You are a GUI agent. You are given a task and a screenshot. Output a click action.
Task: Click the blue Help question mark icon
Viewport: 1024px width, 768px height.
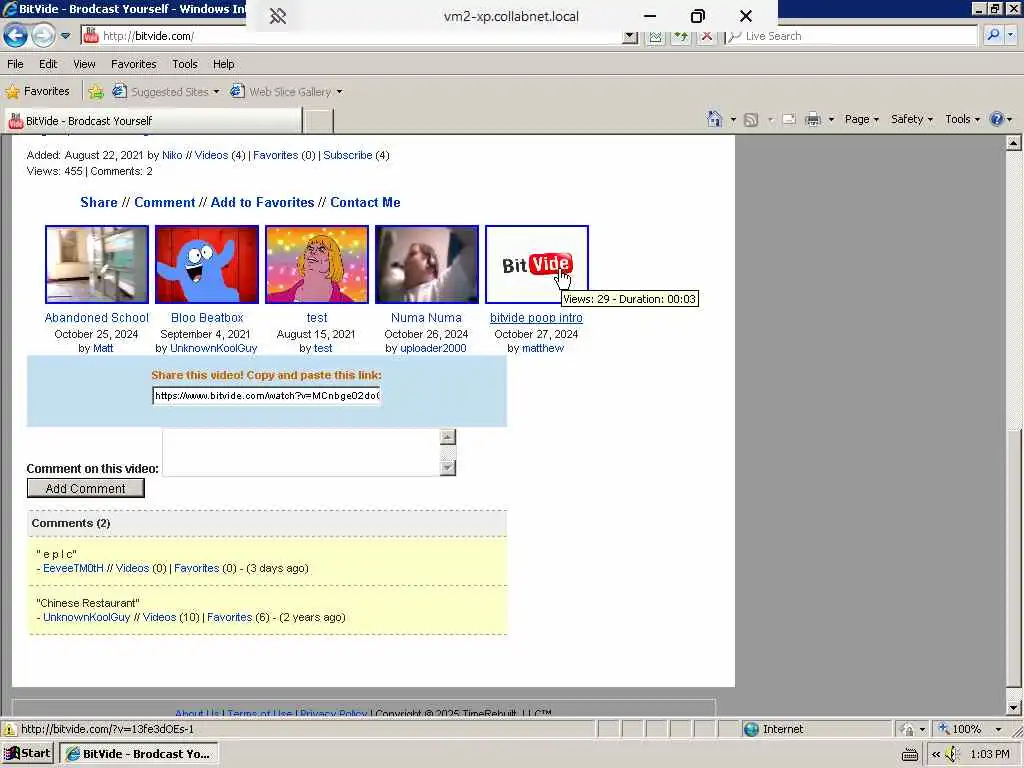pyautogui.click(x=996, y=119)
